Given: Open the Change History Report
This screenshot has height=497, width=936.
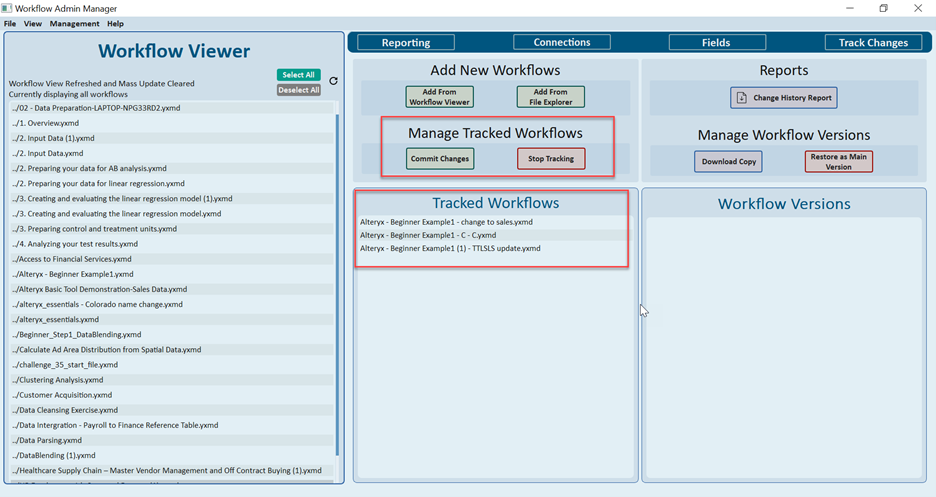Looking at the screenshot, I should click(783, 97).
